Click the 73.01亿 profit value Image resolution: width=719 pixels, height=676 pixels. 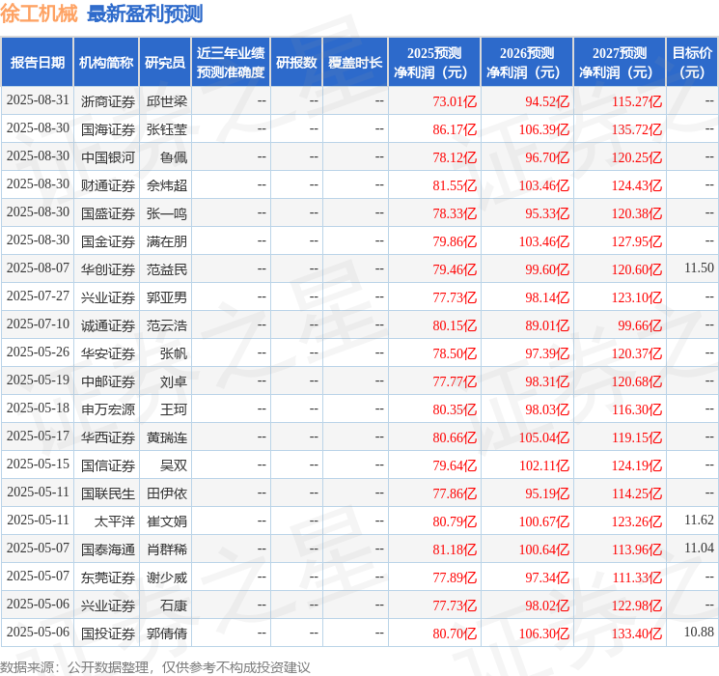point(454,101)
